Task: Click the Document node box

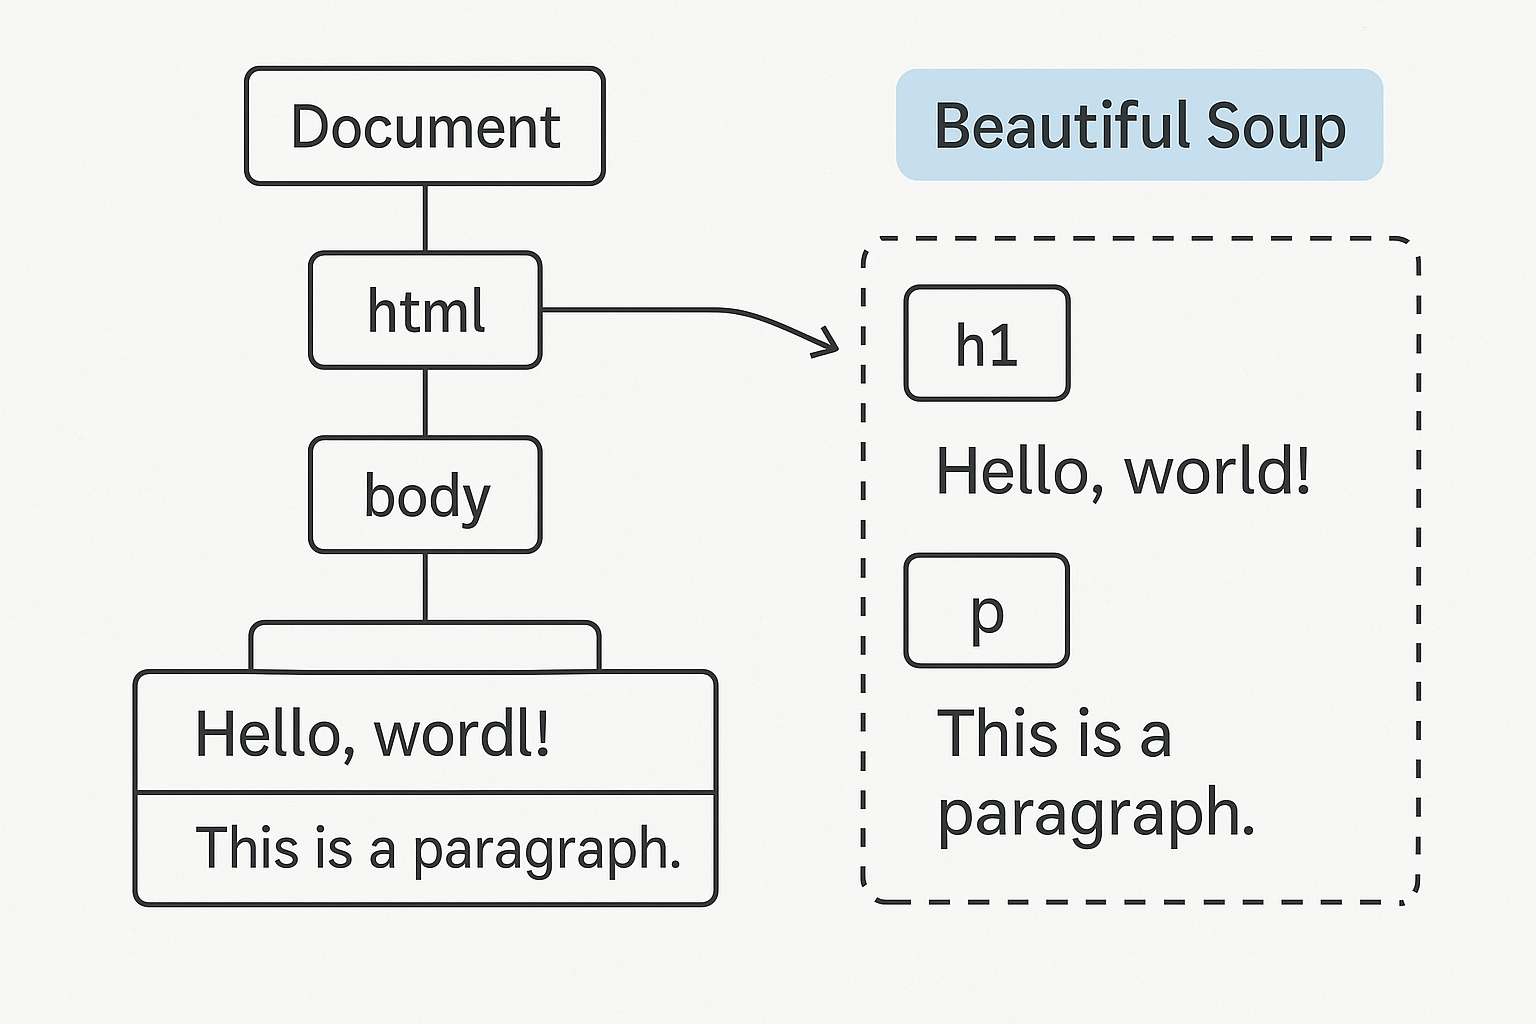Action: coord(425,126)
